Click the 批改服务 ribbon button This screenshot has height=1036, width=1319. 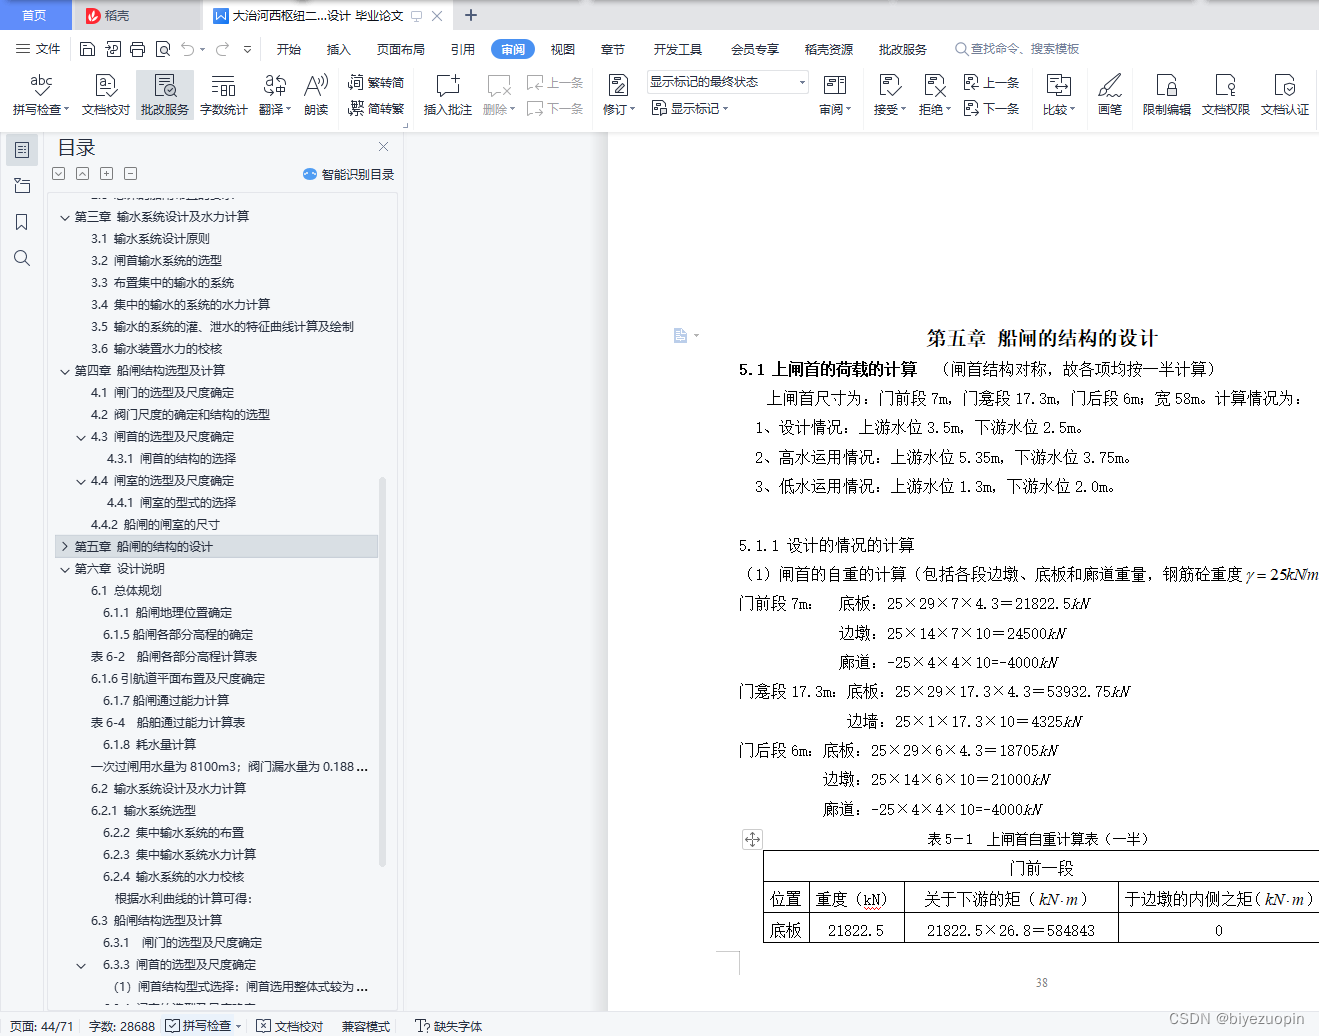tap(165, 95)
